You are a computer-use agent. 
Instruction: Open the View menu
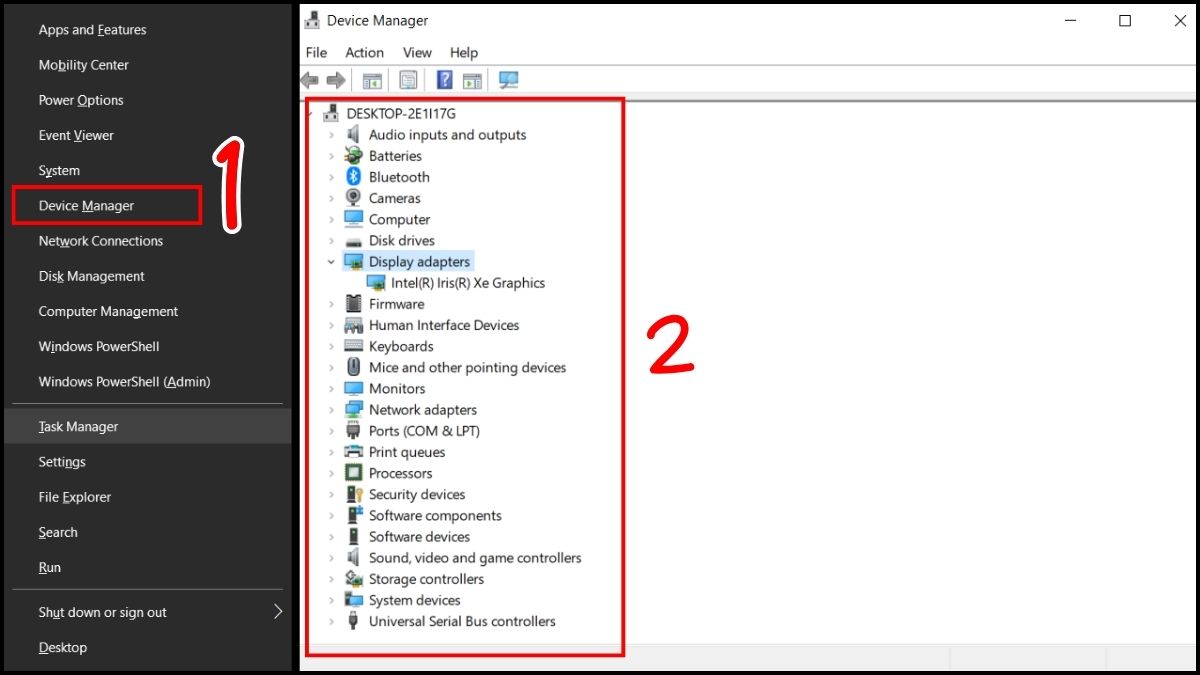417,52
